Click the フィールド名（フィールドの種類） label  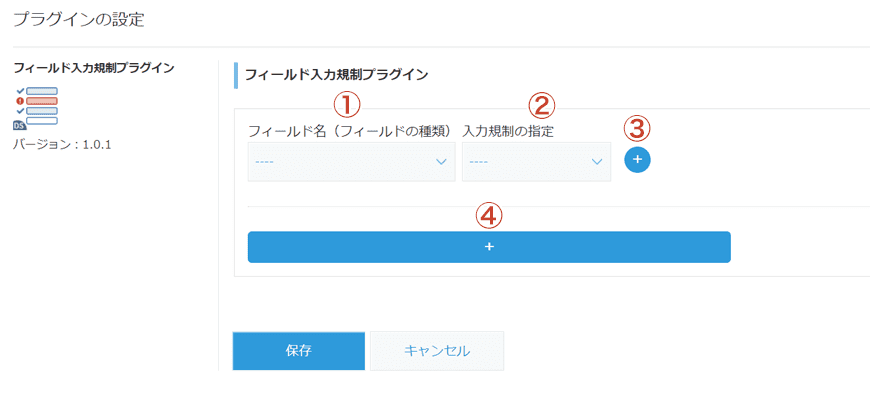(350, 131)
